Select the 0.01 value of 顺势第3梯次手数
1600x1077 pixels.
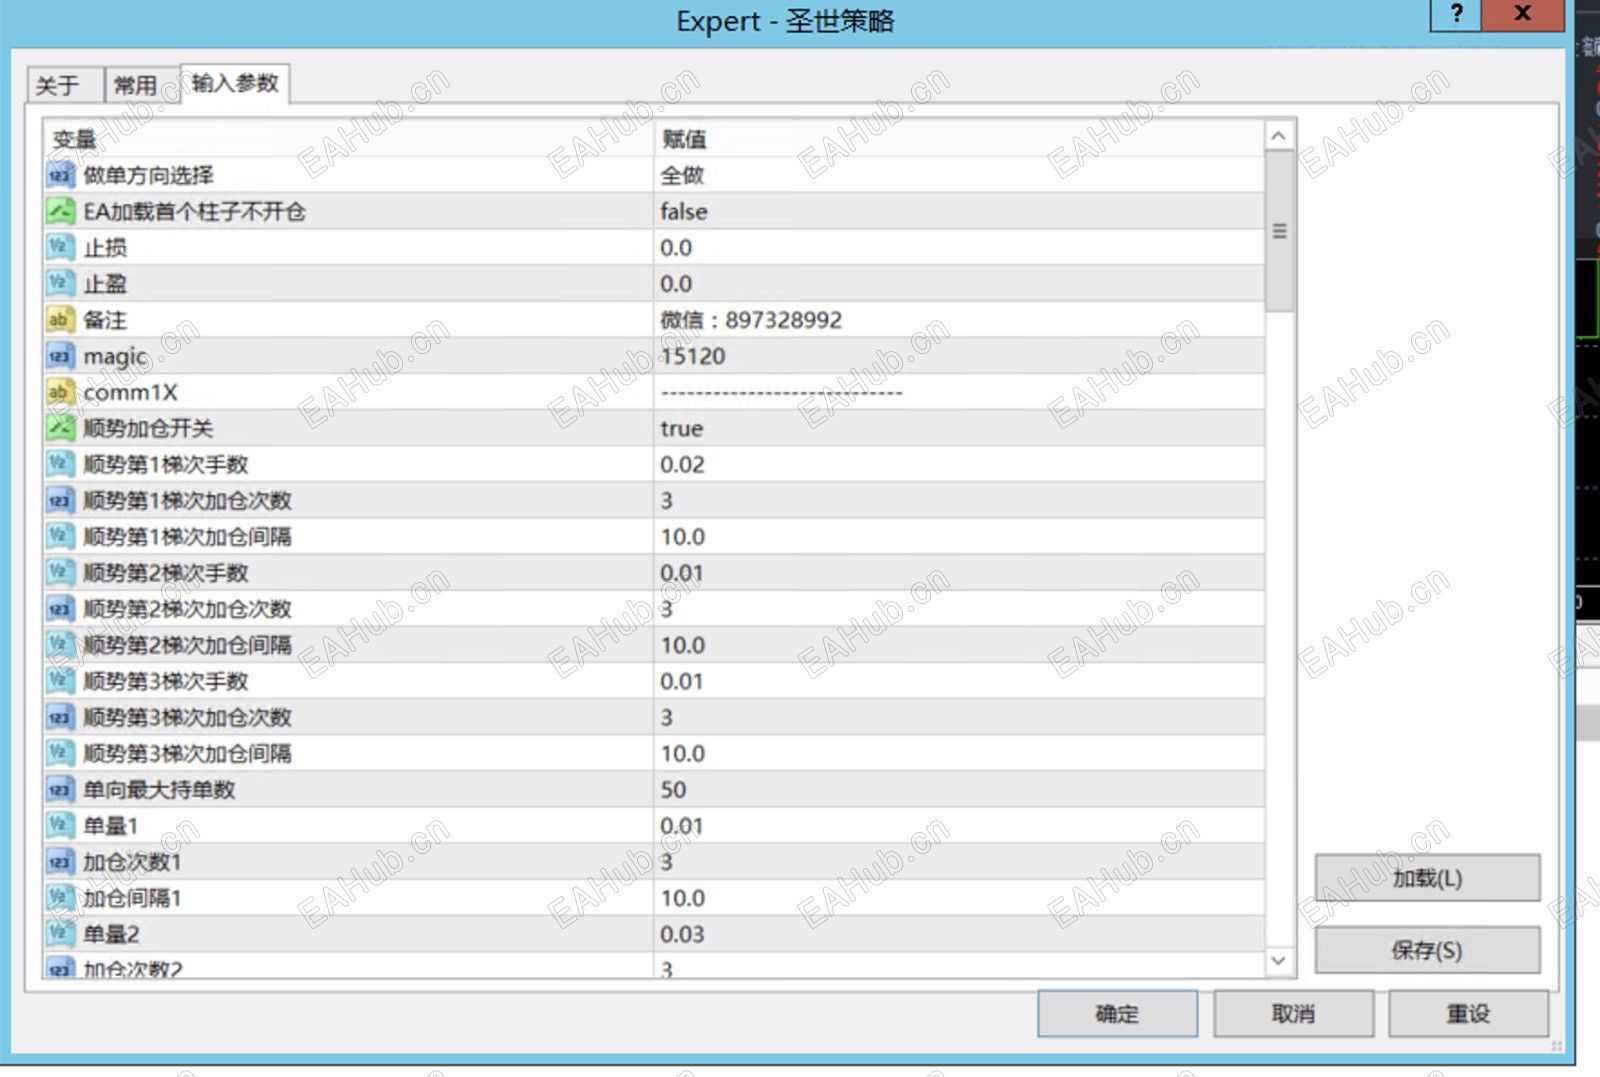tap(682, 681)
